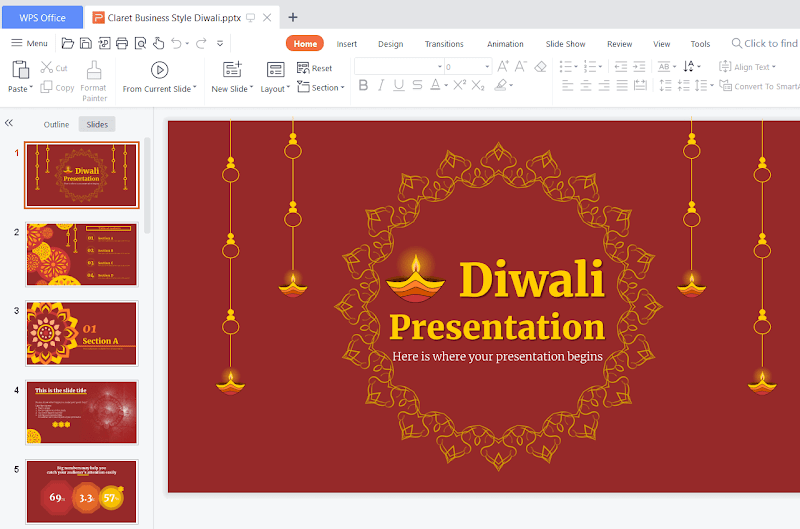Image resolution: width=800 pixels, height=529 pixels.
Task: Save the presentation with the floppy icon
Action: [x=86, y=43]
